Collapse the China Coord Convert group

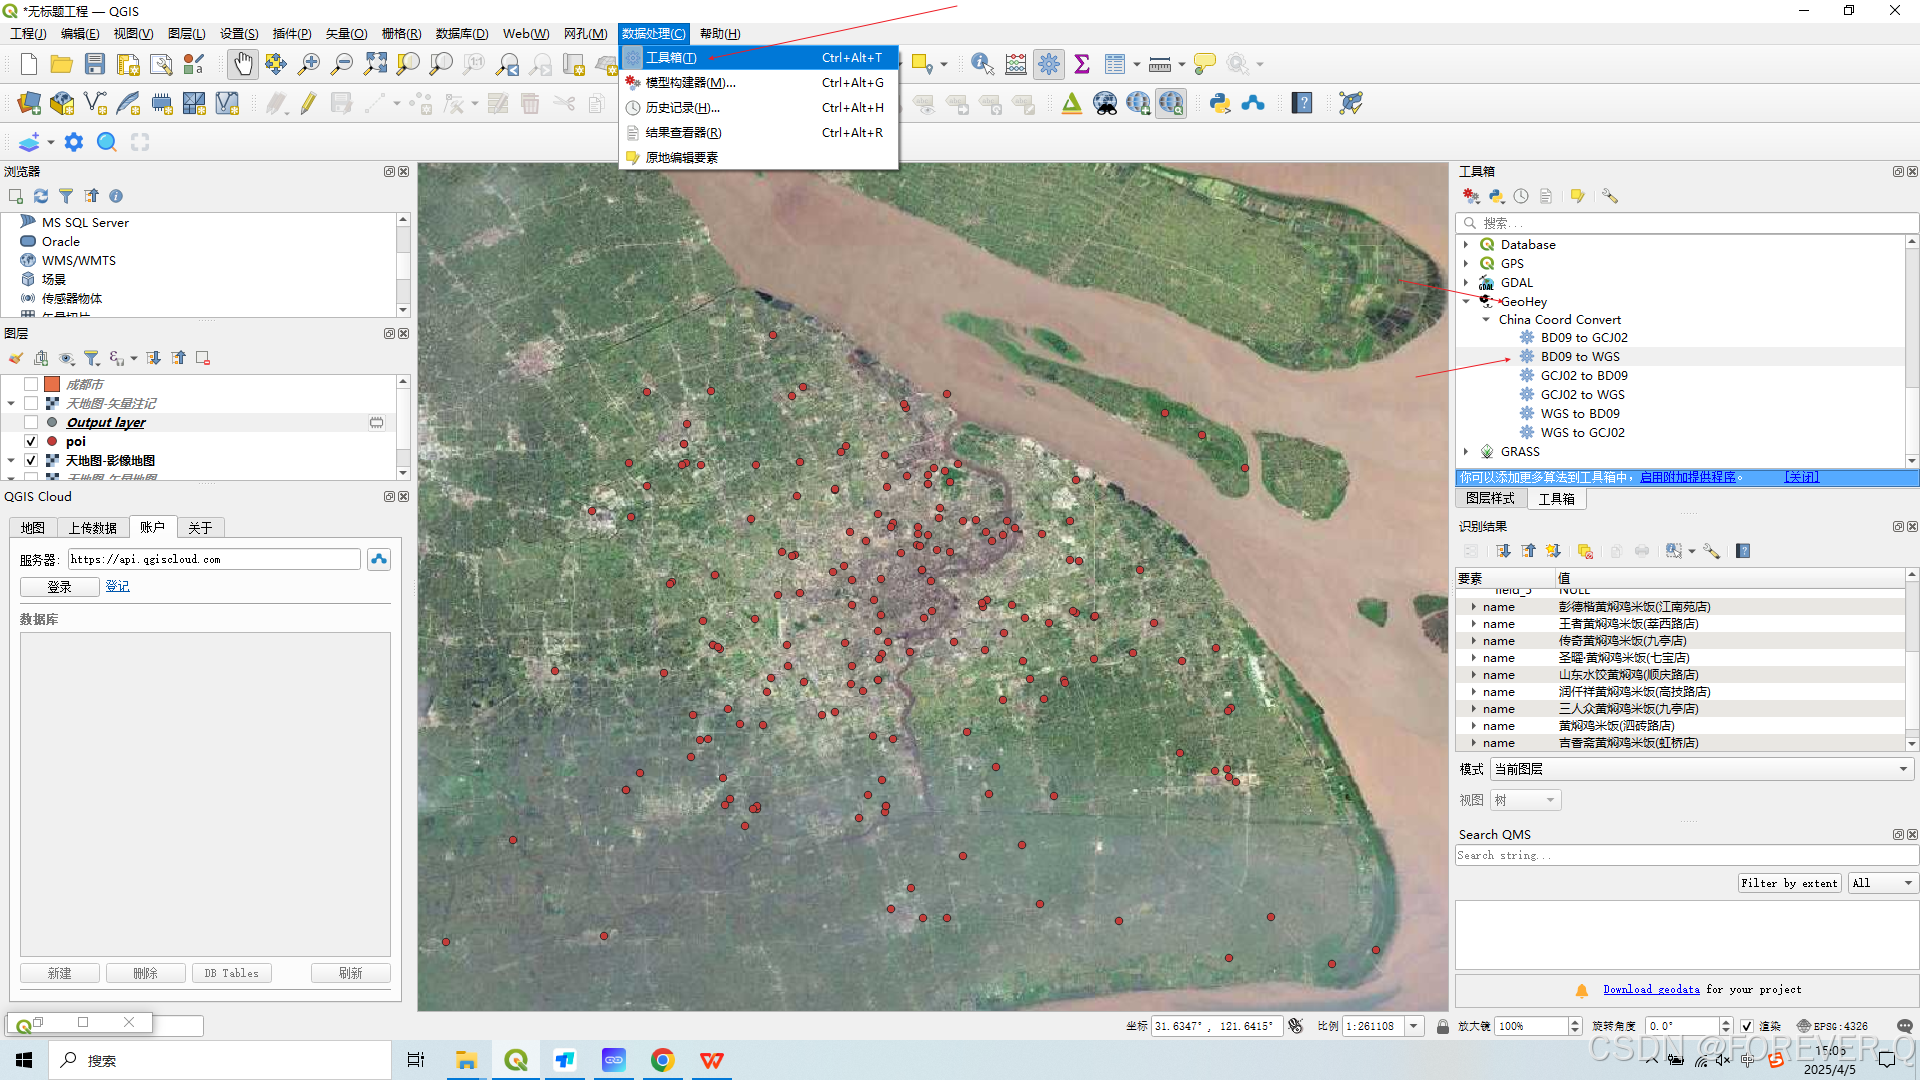1485,320
